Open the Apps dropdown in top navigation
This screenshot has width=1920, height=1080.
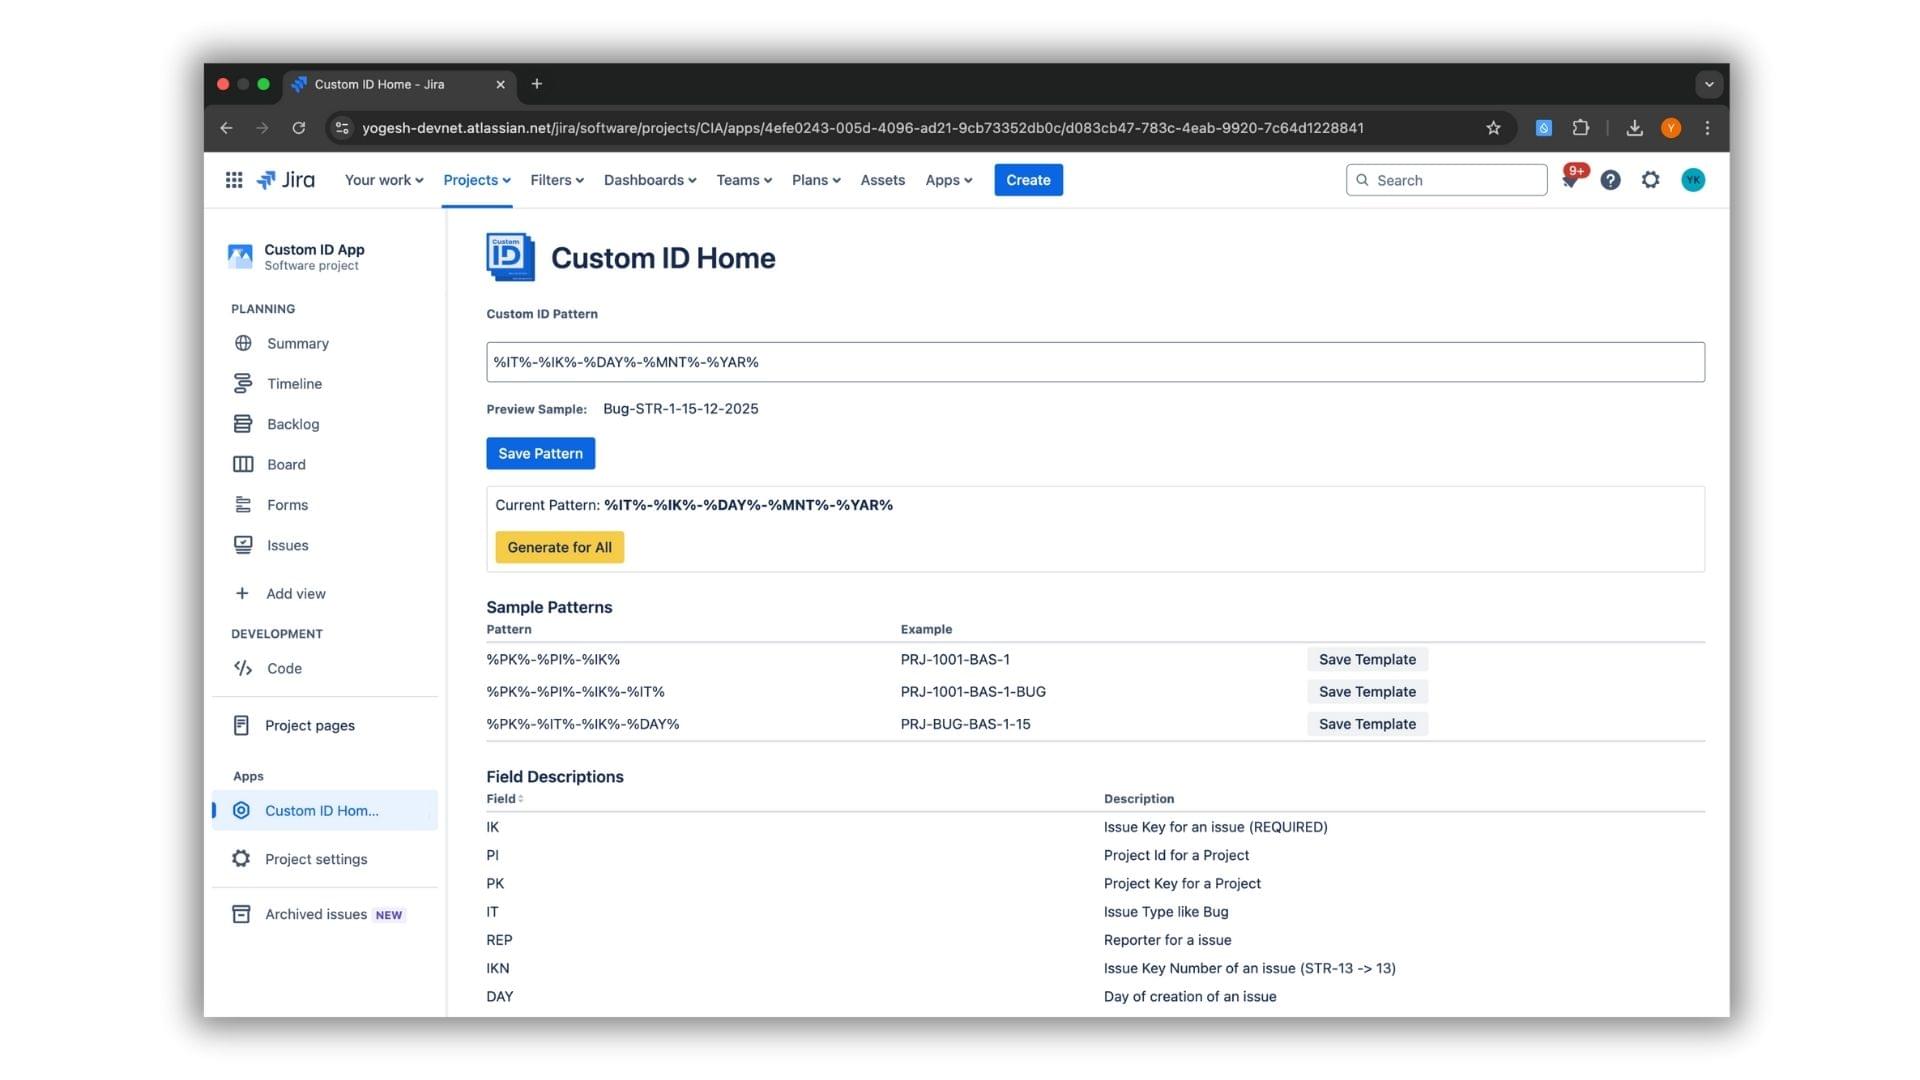[x=948, y=180]
